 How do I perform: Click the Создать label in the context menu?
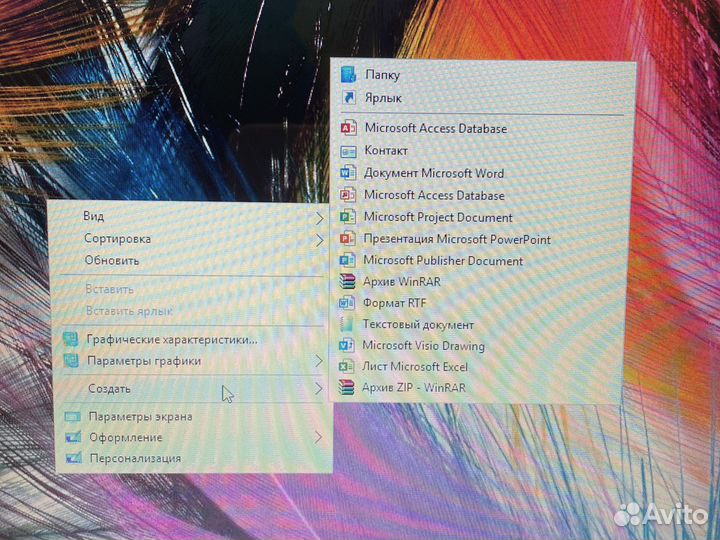pyautogui.click(x=109, y=388)
